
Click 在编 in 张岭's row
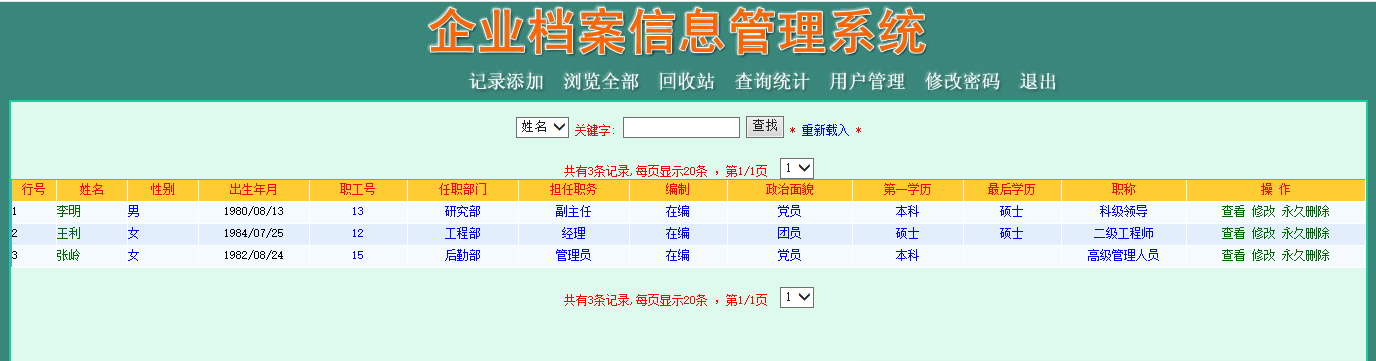678,255
